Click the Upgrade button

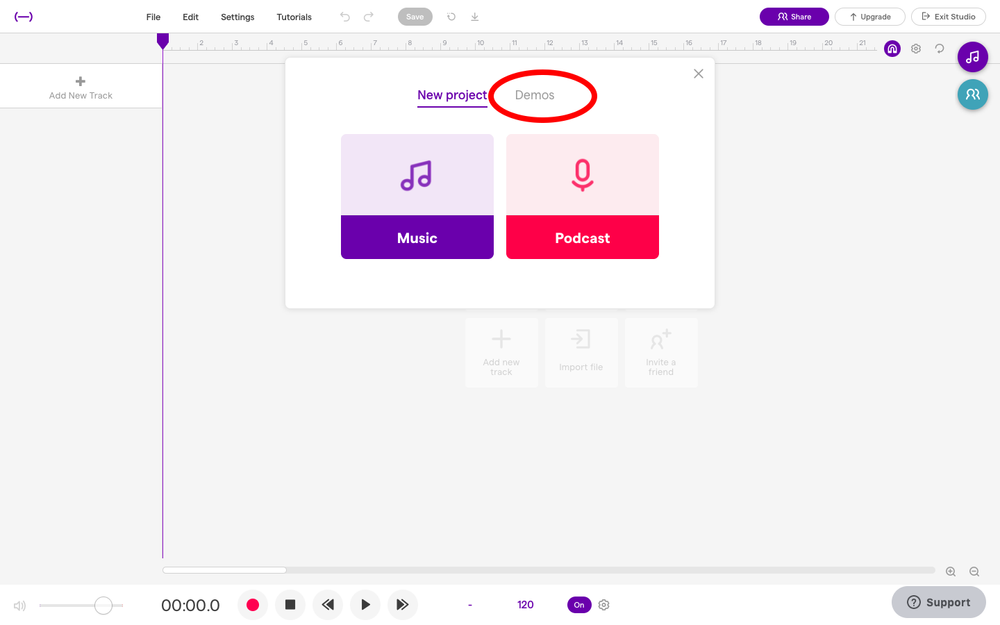pos(870,16)
